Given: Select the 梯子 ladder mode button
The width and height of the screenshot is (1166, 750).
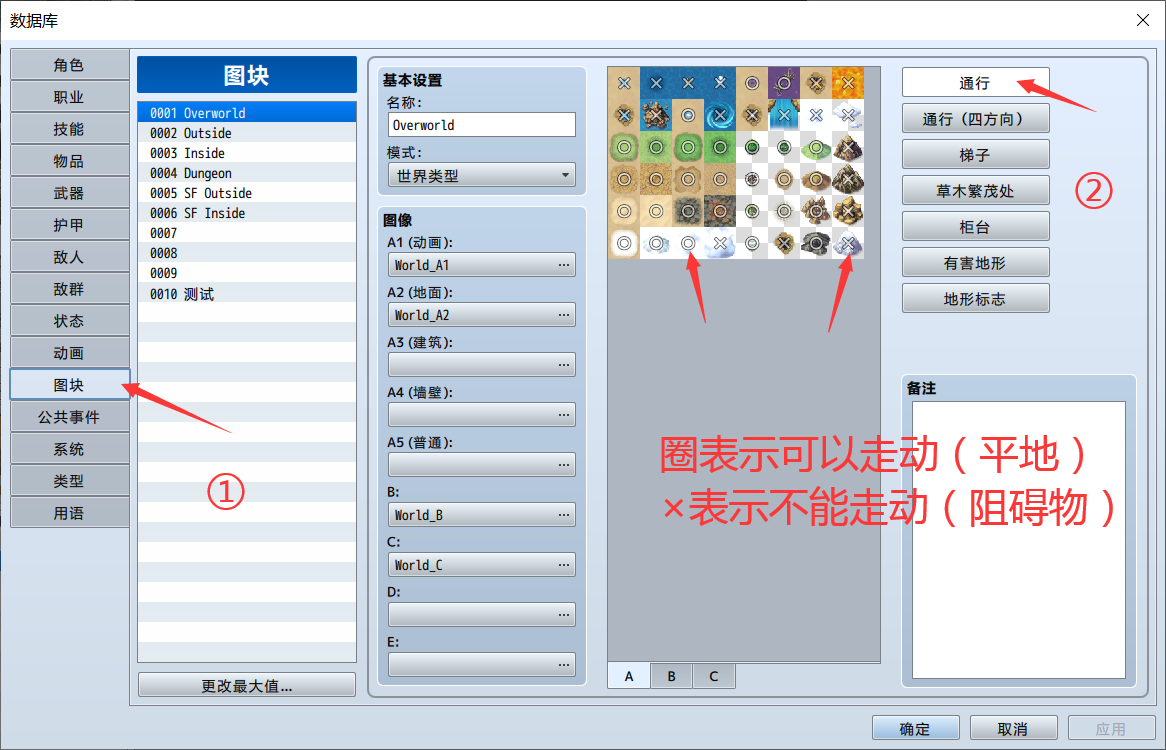Looking at the screenshot, I should pos(975,155).
